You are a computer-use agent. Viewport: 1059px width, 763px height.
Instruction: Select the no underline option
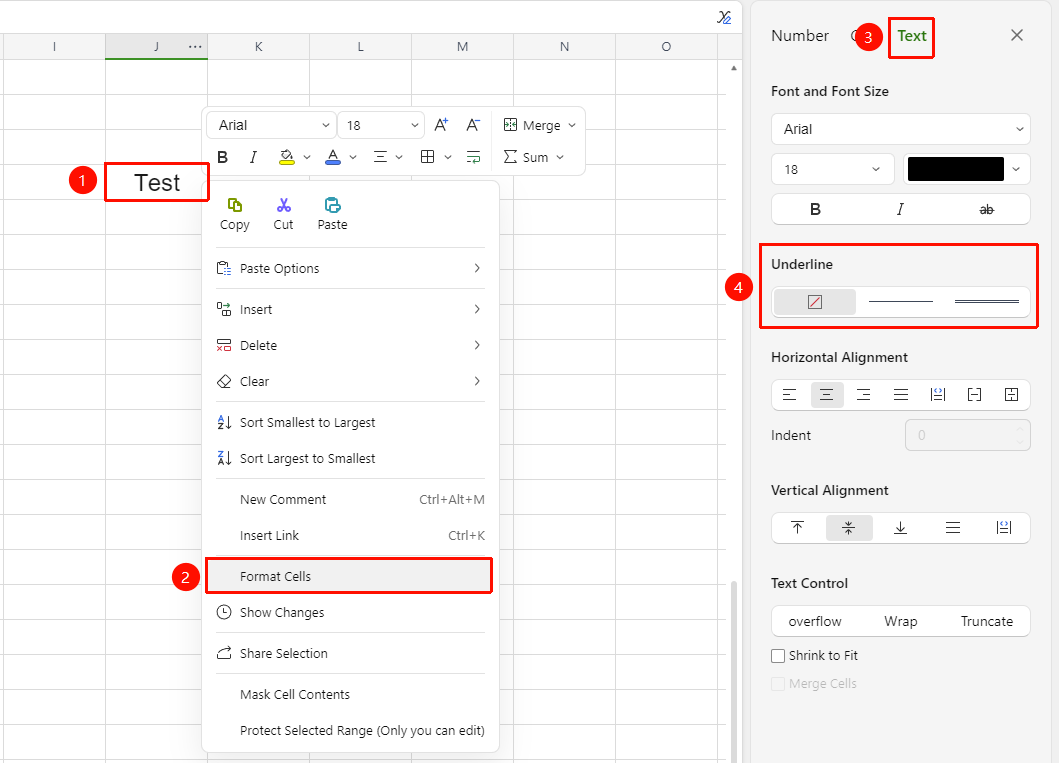(x=815, y=302)
